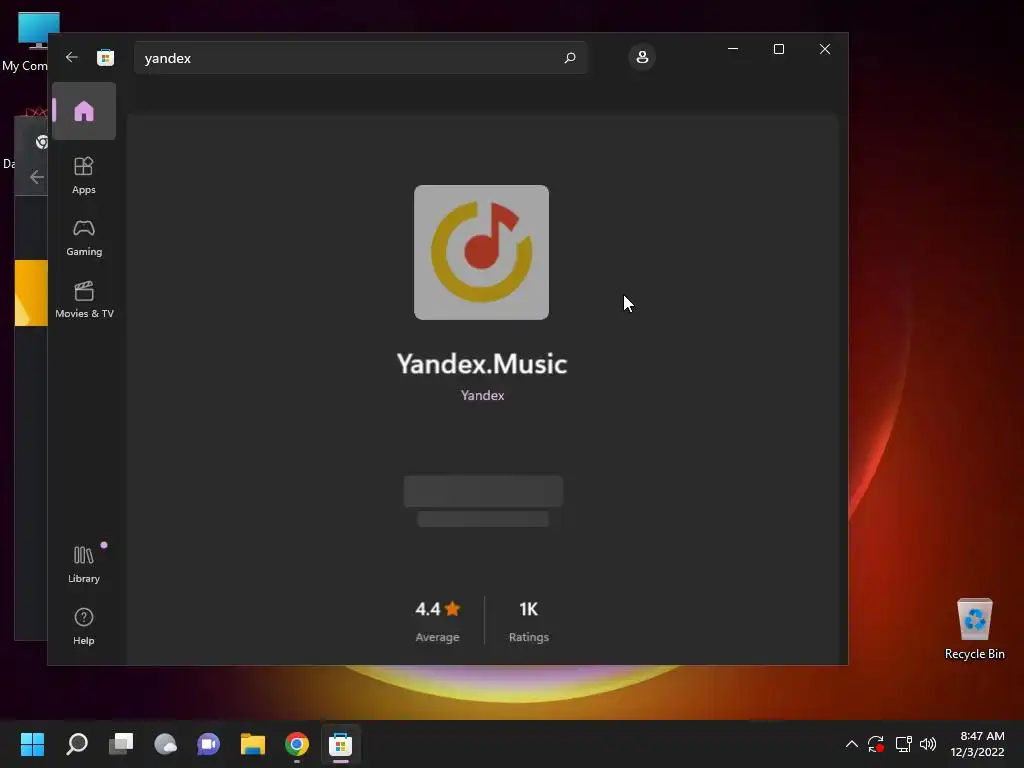Go to Movies & TV section
Screen dimensions: 1024x768
(84, 299)
